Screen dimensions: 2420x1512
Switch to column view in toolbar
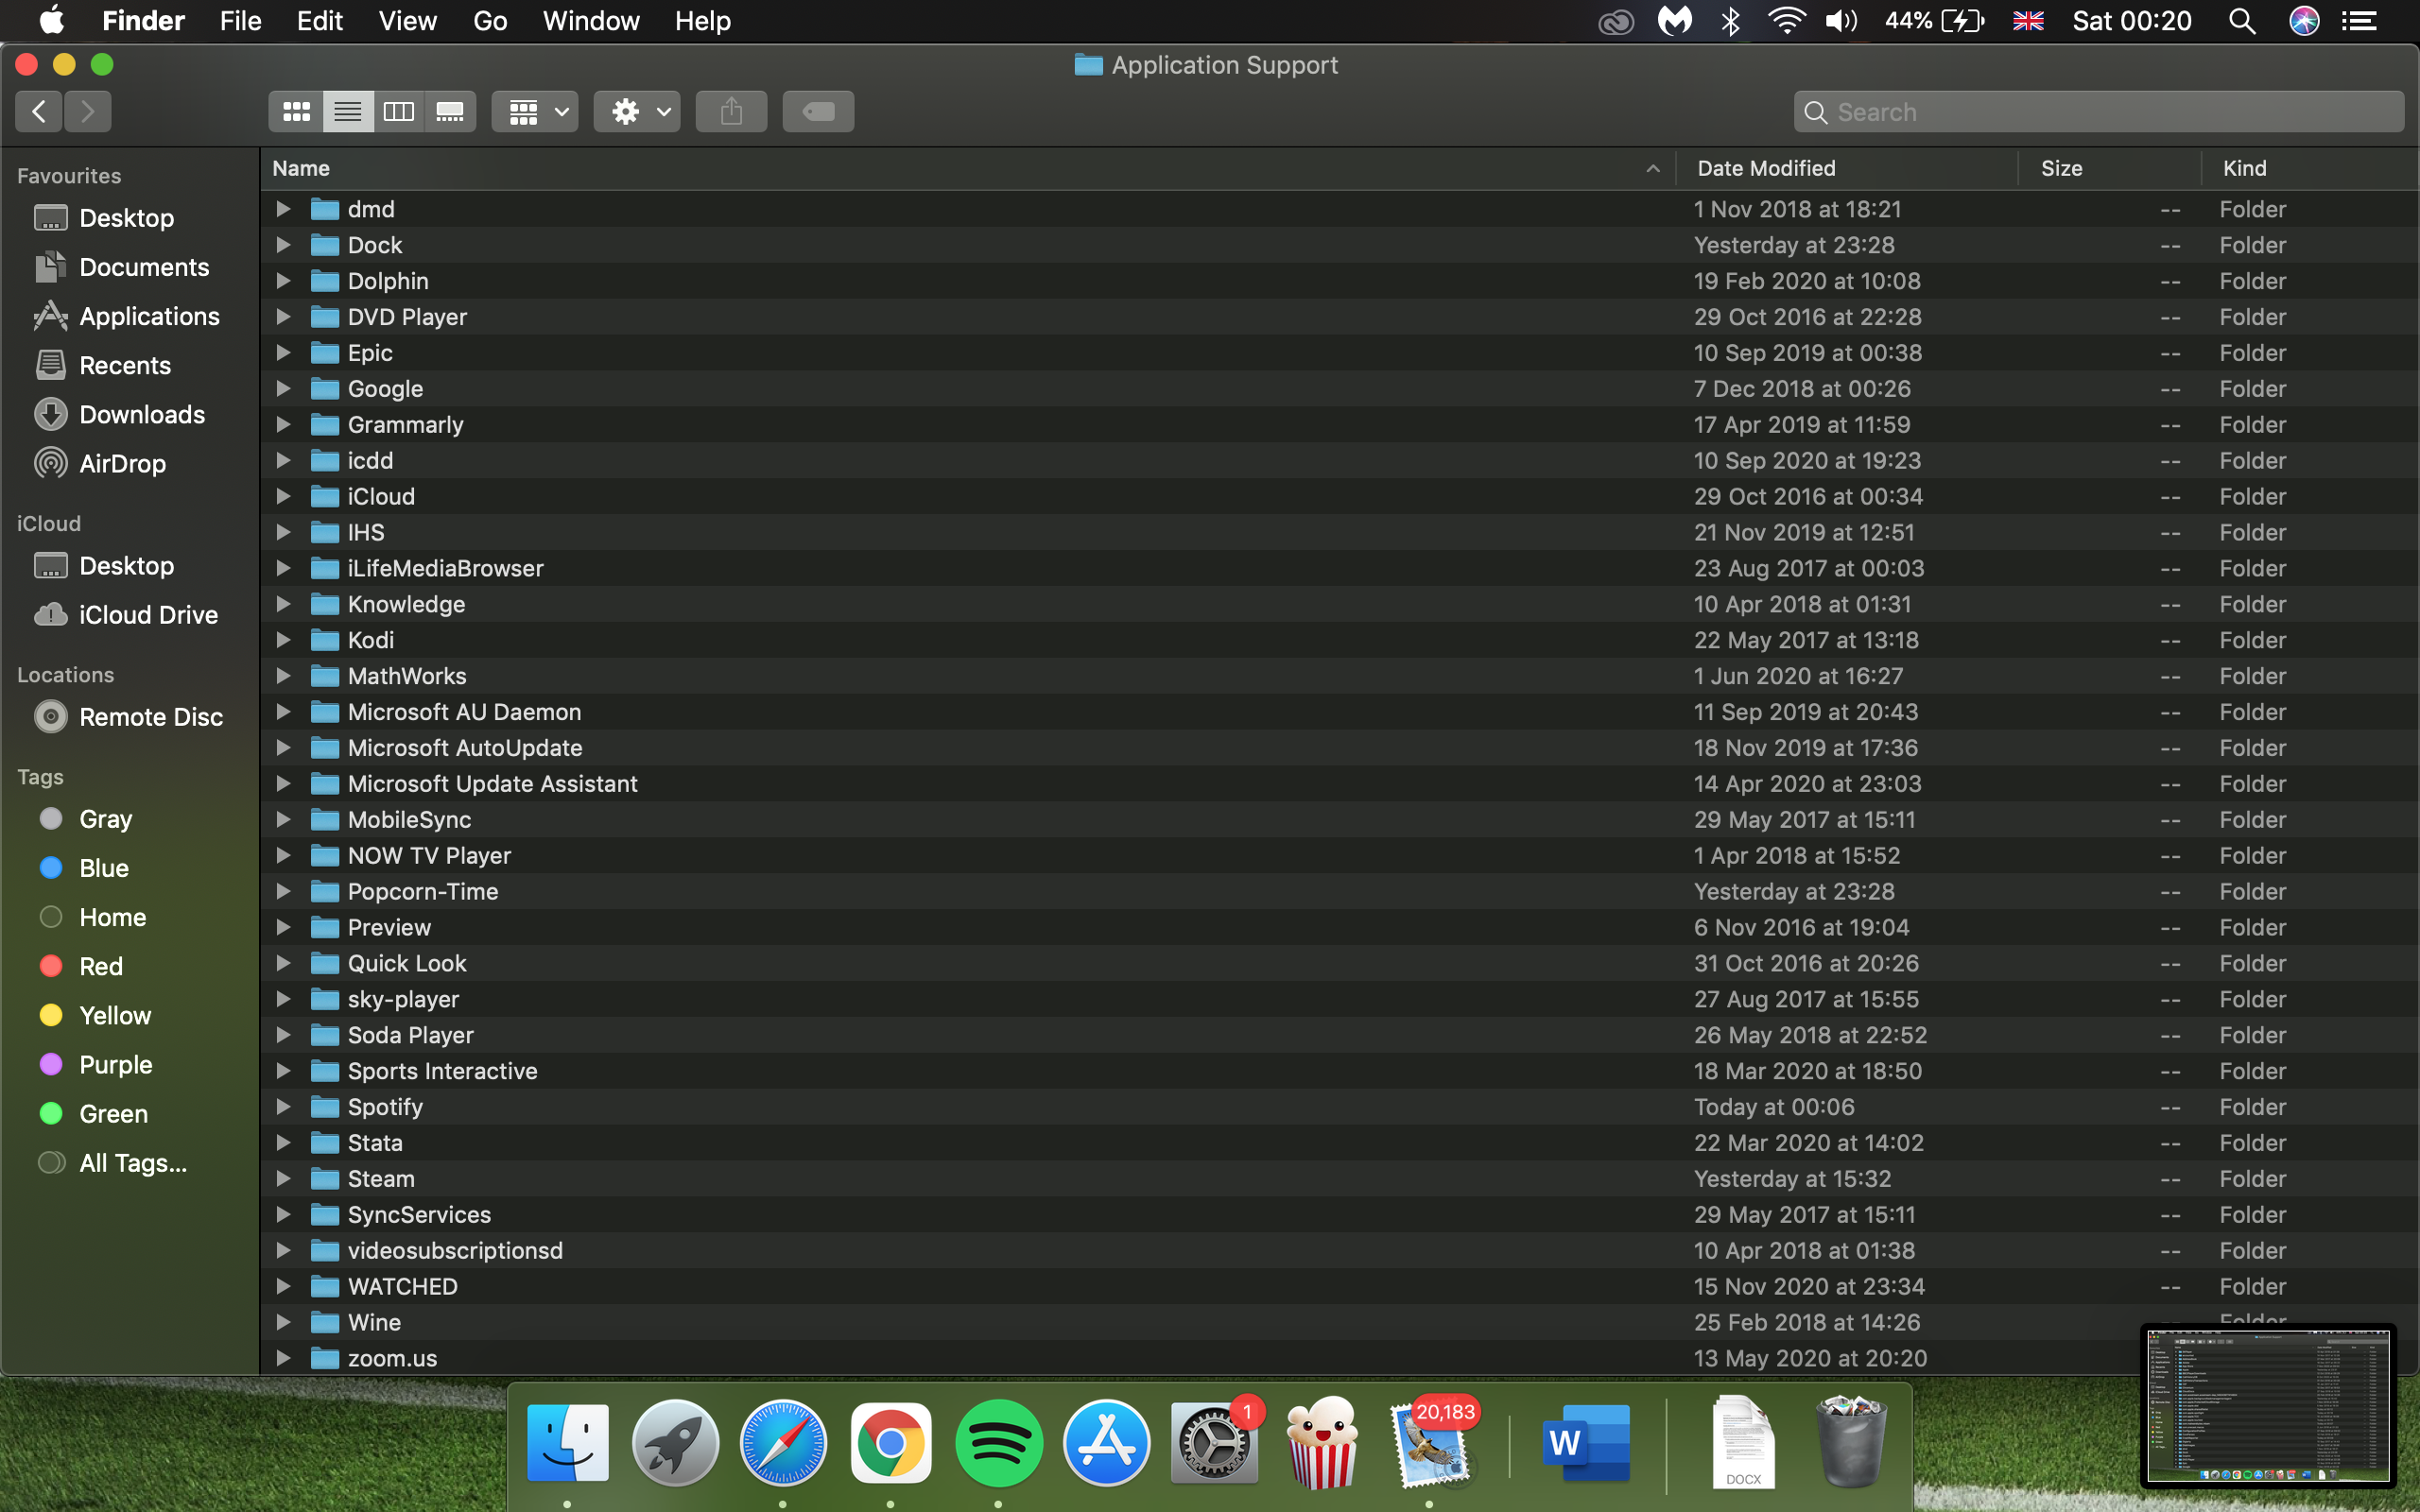[x=398, y=111]
